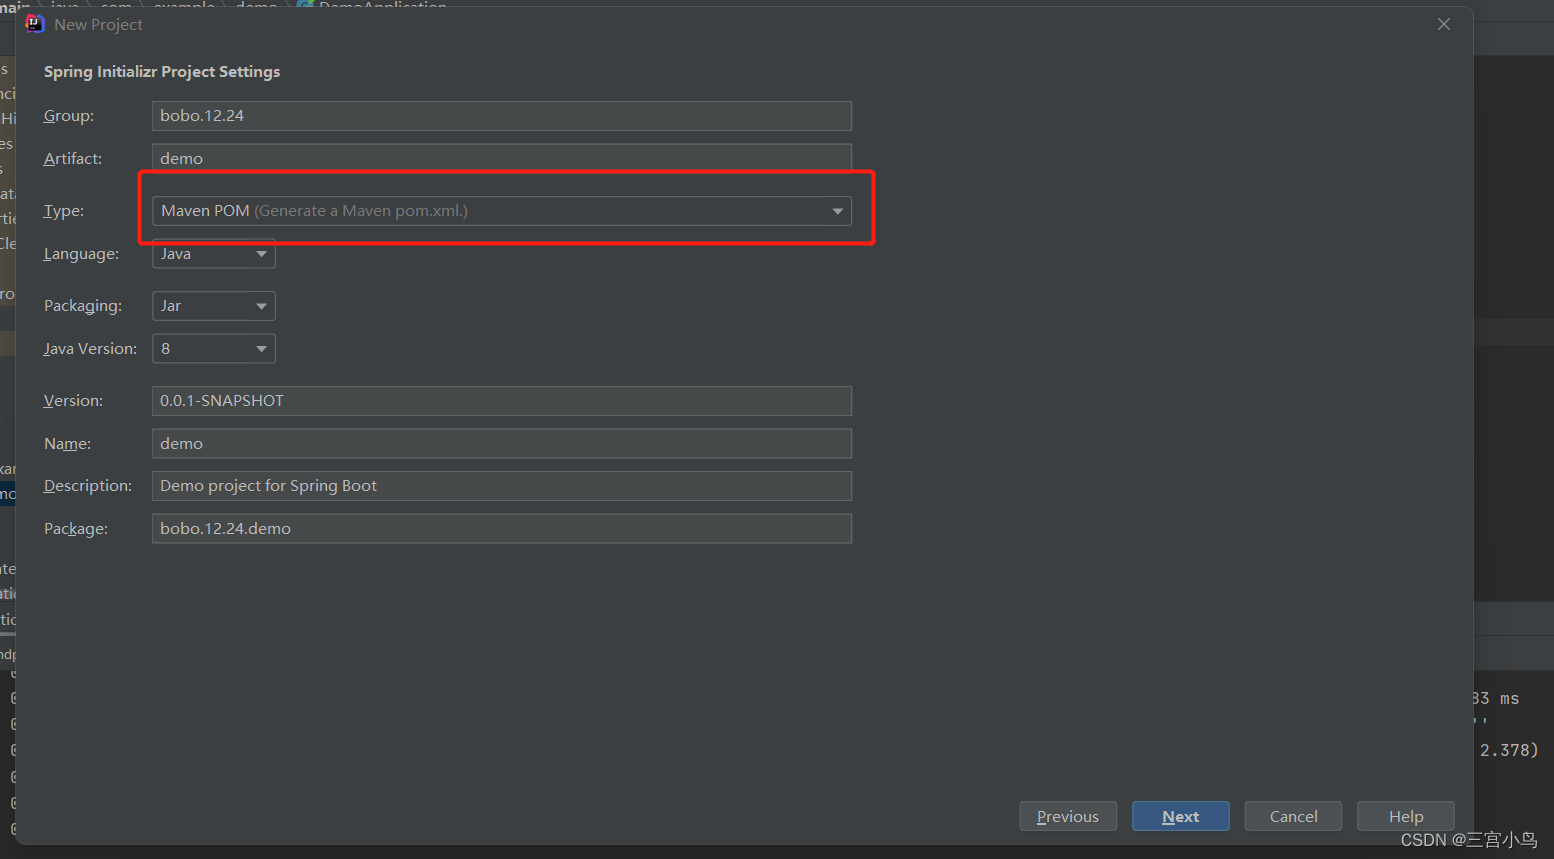Viewport: 1554px width, 859px height.
Task: Click the IntelliJ icon in dialog title bar
Action: click(x=33, y=23)
